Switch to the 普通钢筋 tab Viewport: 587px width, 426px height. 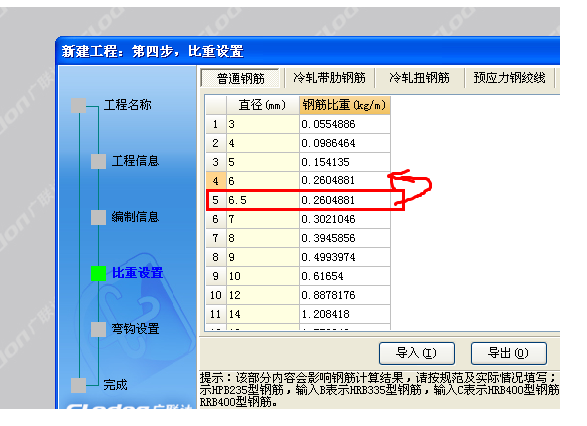coord(240,78)
